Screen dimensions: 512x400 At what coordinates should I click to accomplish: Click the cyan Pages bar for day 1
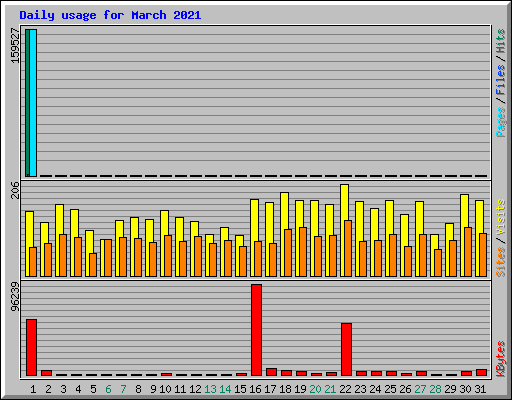(x=33, y=103)
